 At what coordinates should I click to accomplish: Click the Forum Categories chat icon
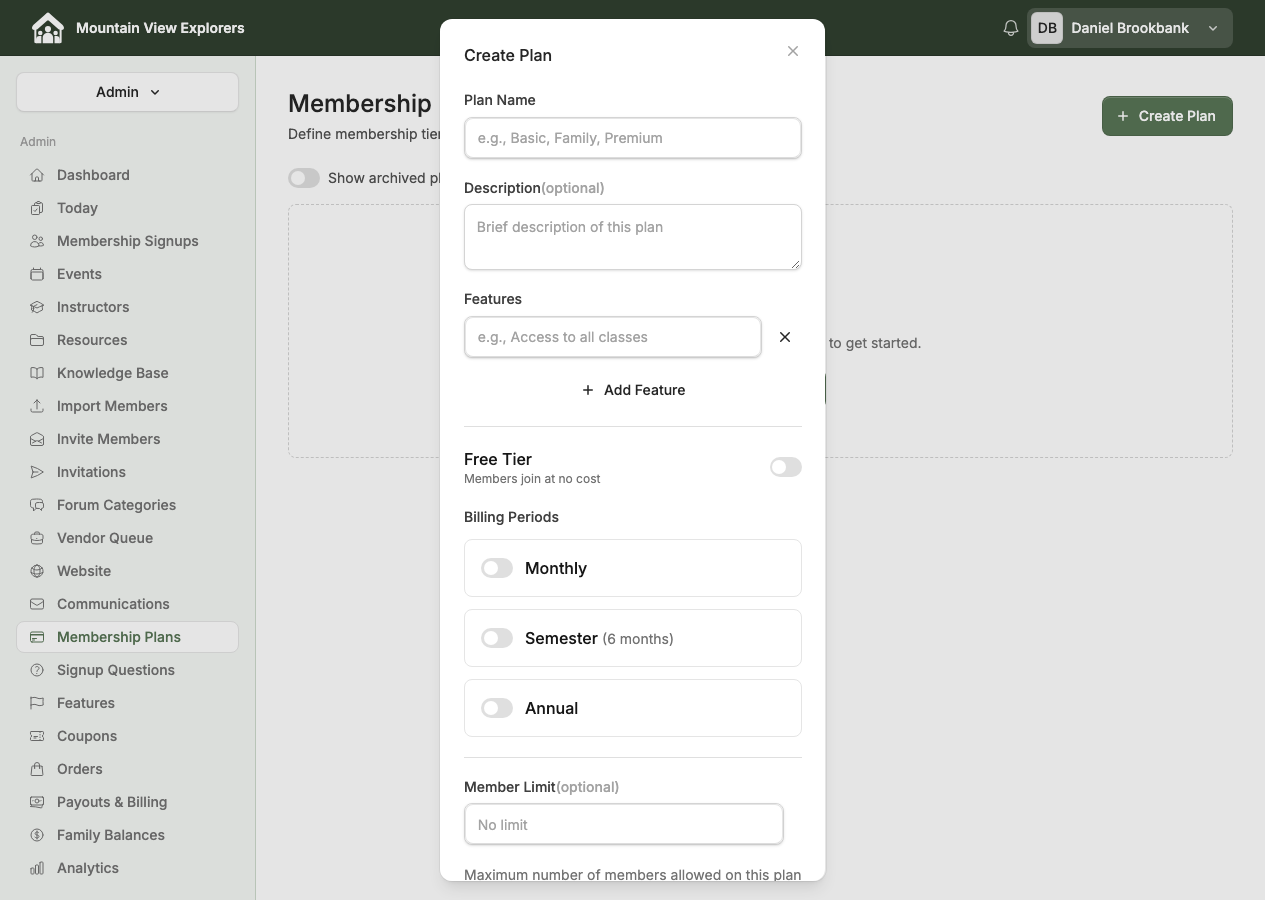click(x=37, y=505)
